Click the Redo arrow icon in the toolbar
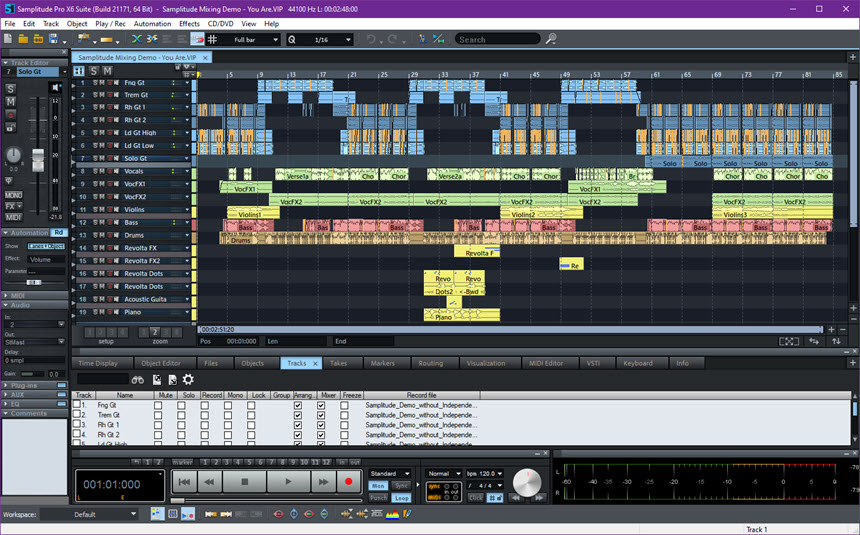This screenshot has width=860, height=535. pos(392,39)
